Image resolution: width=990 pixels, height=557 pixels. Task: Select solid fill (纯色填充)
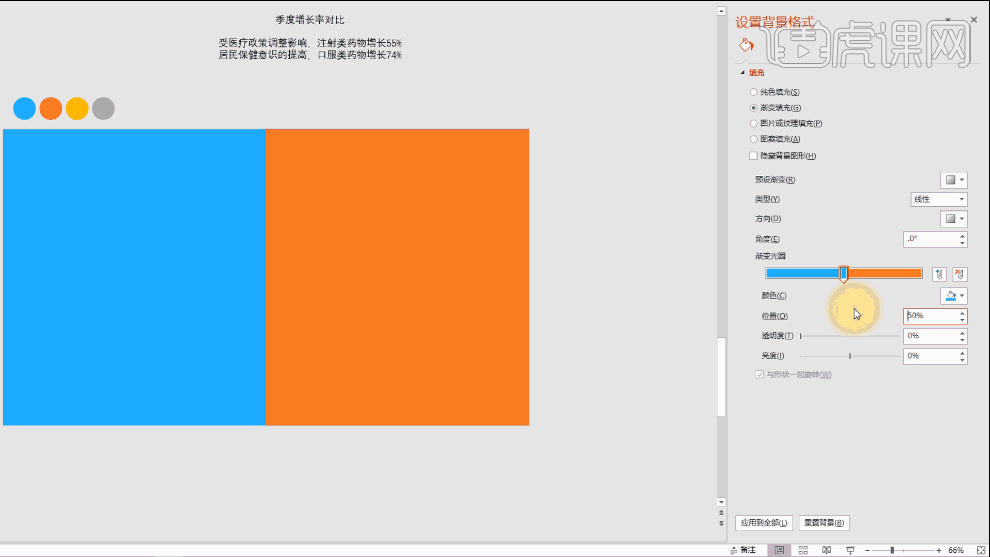click(x=775, y=92)
